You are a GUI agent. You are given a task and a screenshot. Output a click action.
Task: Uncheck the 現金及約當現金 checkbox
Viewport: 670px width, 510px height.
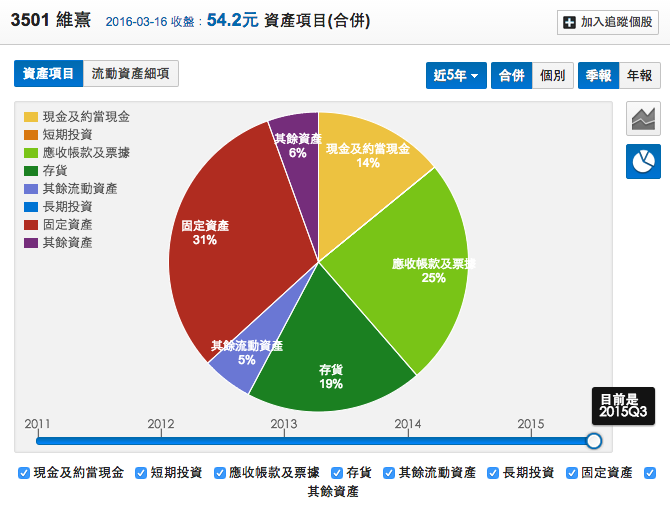click(x=24, y=473)
